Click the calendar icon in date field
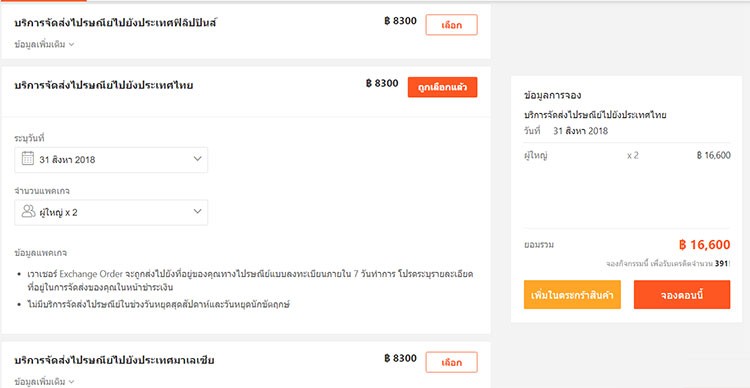This screenshot has height=388, width=750. (x=28, y=159)
